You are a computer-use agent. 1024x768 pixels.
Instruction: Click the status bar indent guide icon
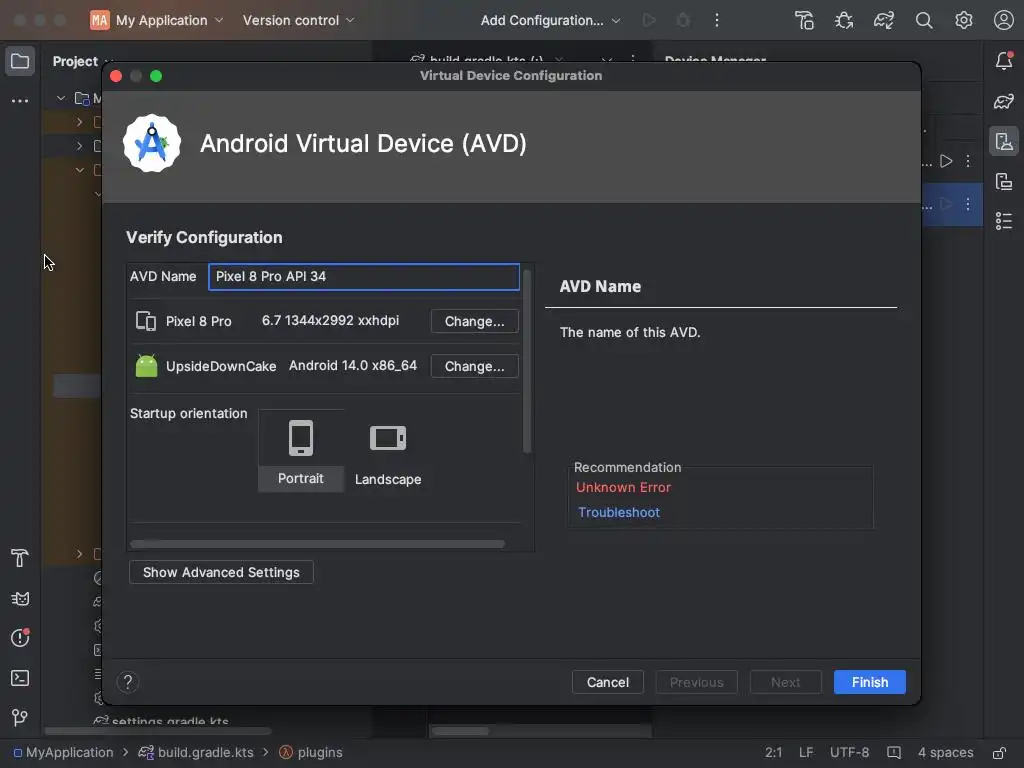coord(893,753)
